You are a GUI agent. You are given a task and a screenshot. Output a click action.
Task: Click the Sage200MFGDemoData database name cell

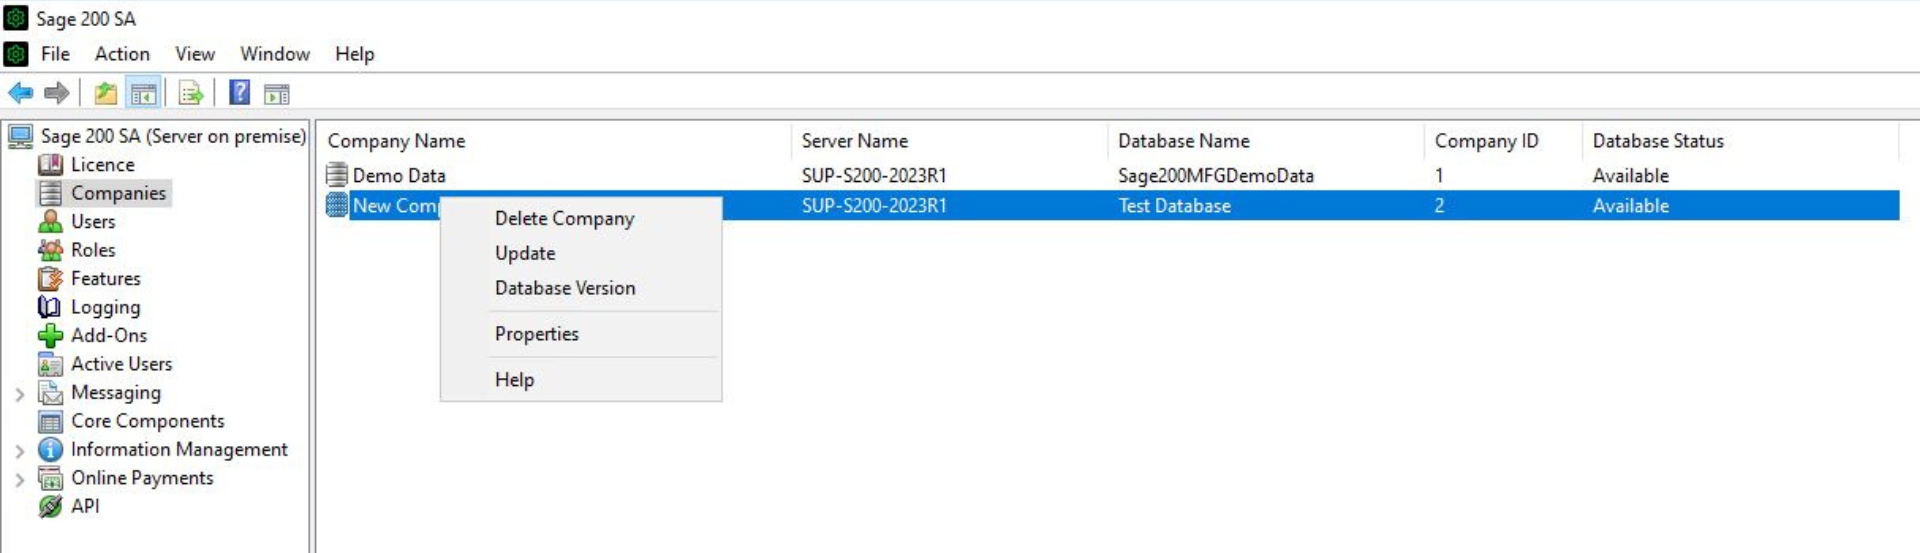pos(1216,175)
